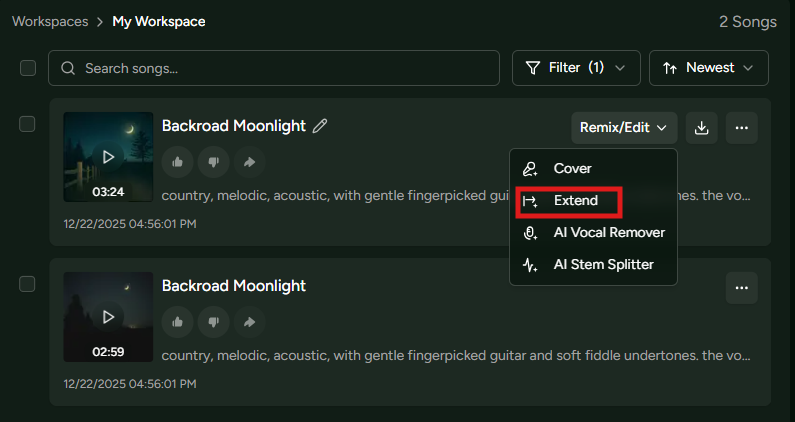Play the 03:24 song thumbnail

tap(108, 157)
